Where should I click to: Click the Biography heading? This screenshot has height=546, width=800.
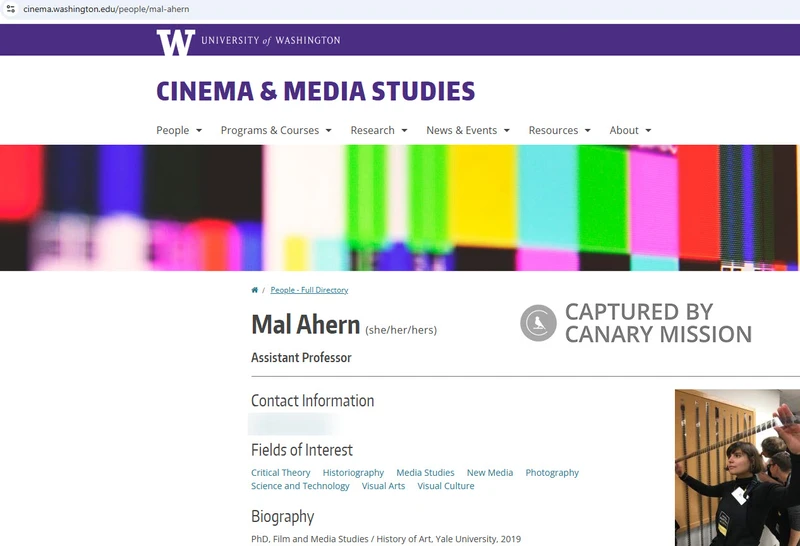click(x=283, y=516)
